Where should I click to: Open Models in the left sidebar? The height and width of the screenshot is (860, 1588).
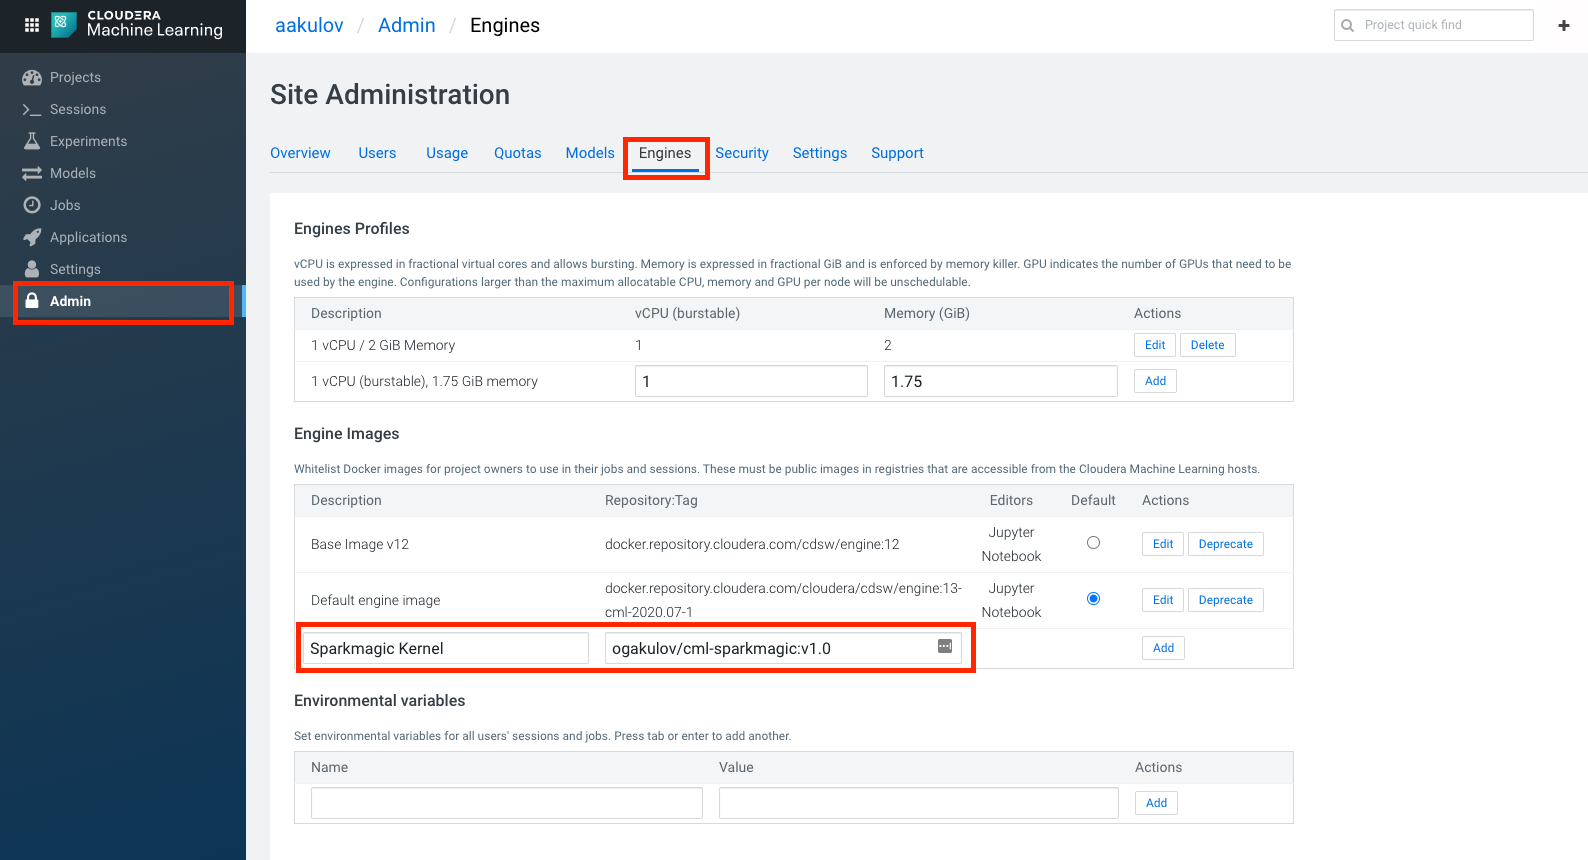coord(73,173)
